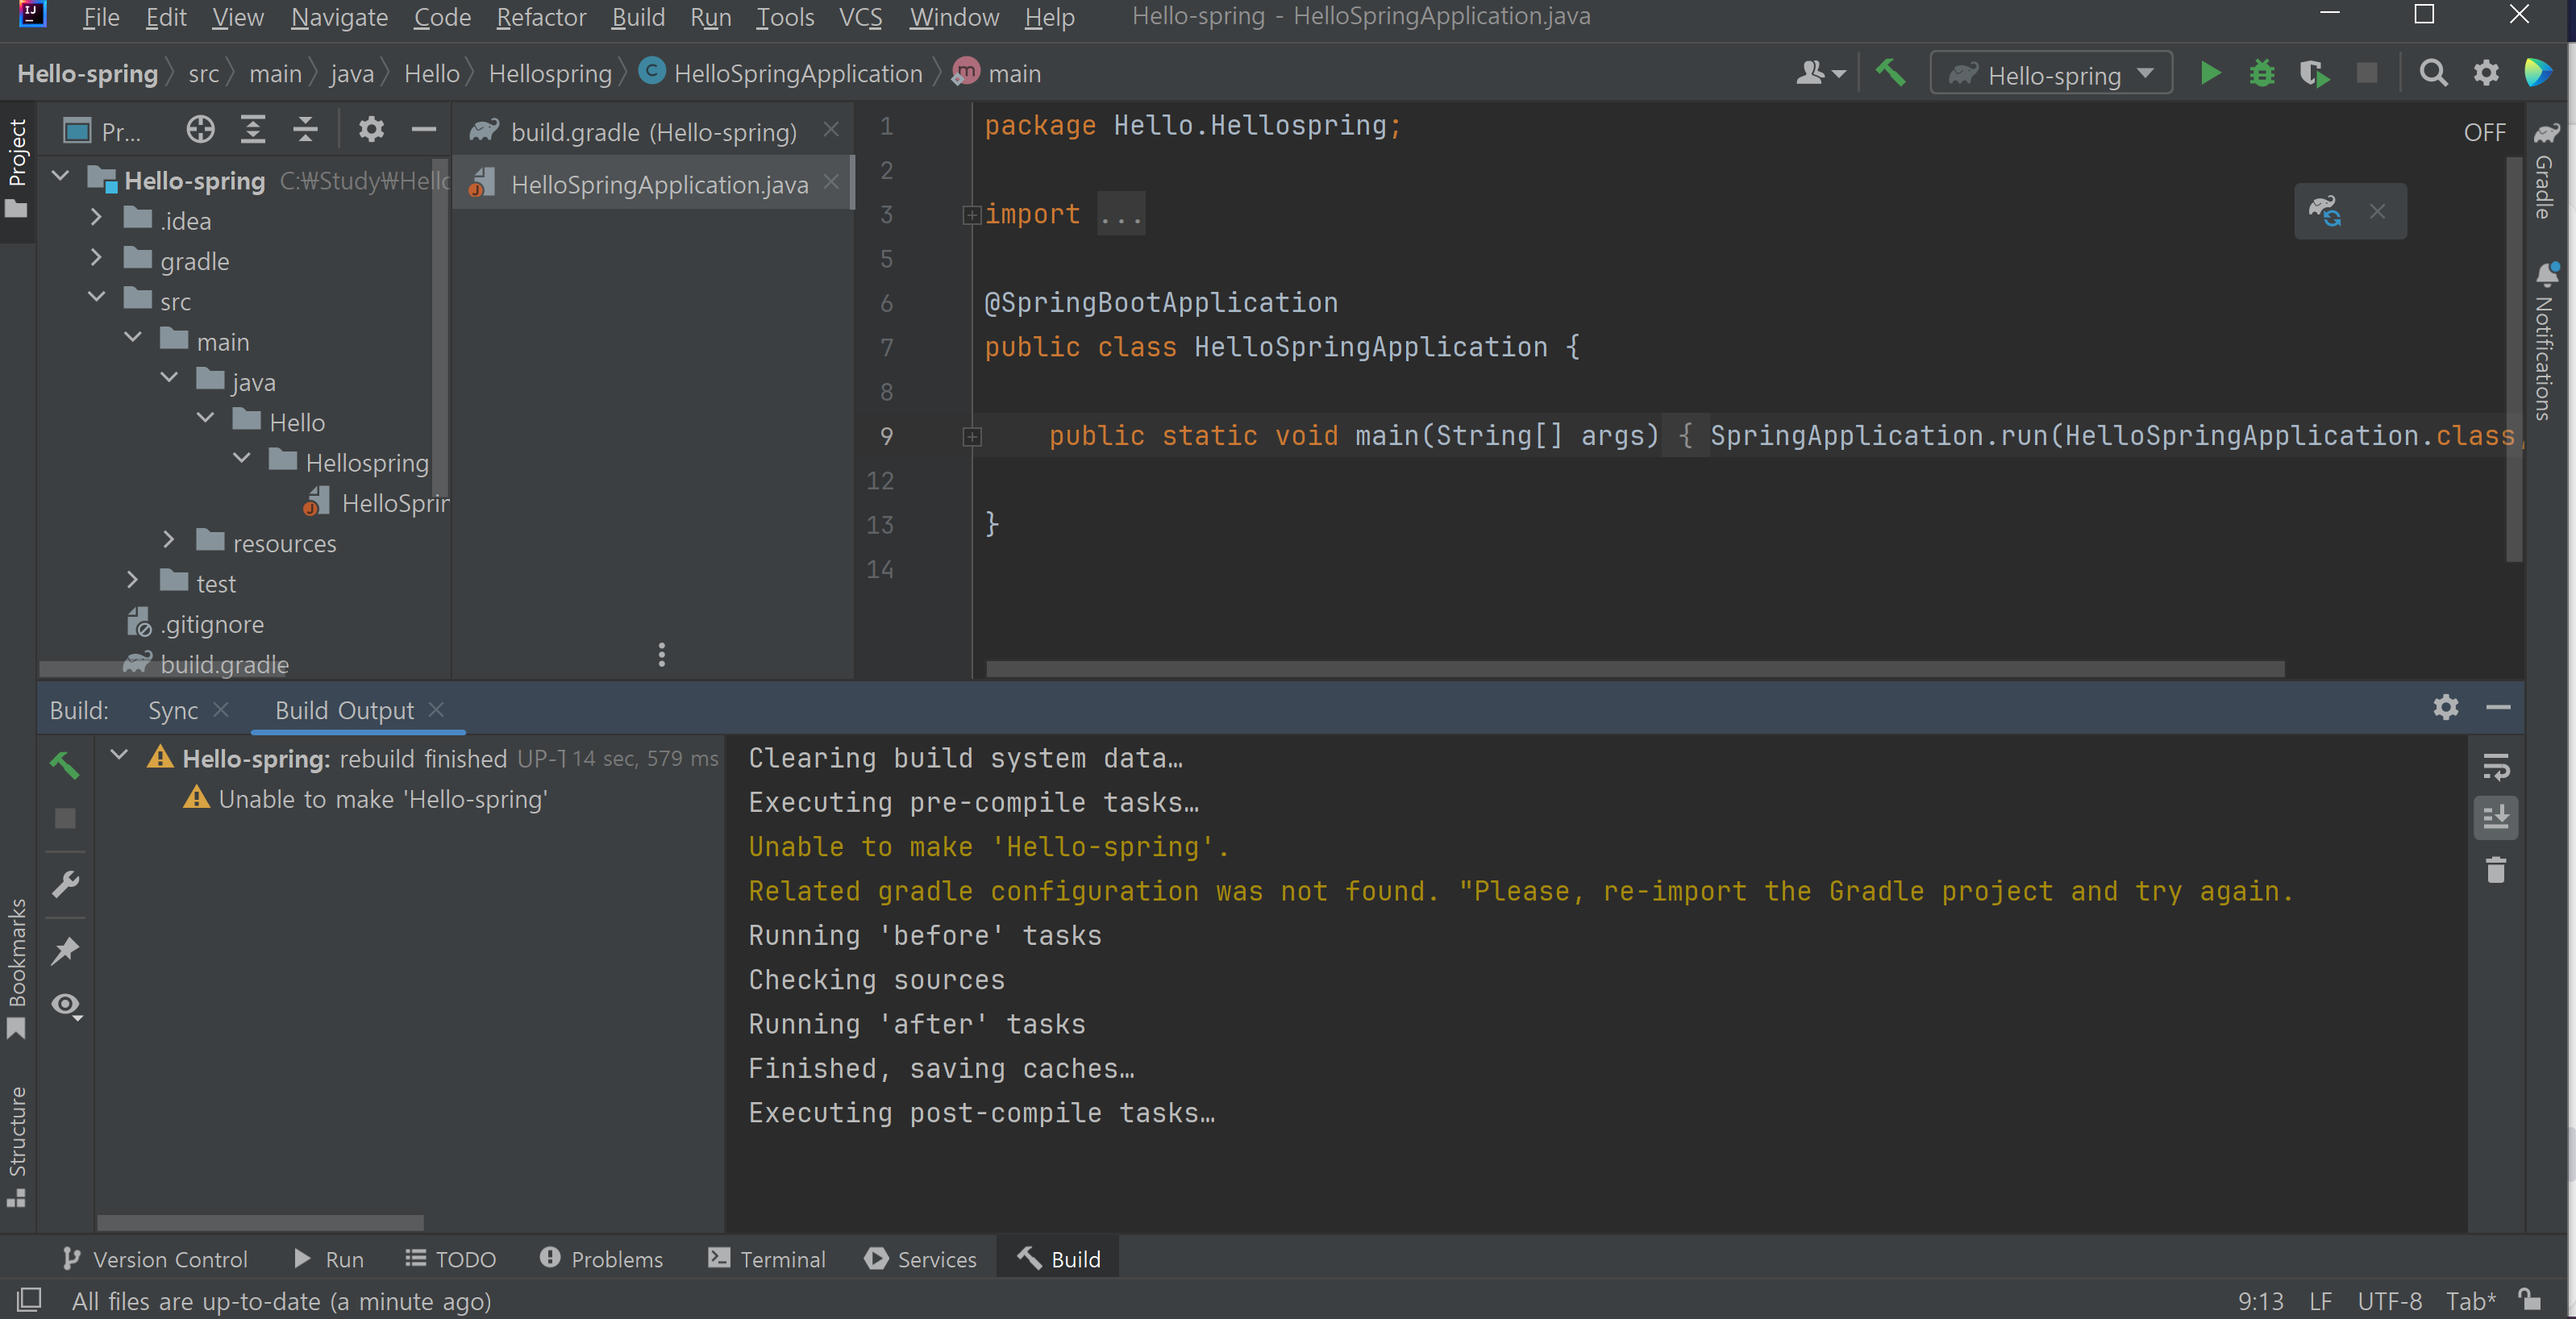This screenshot has height=1319, width=2576.
Task: Select opened file locate target icon
Action: pyautogui.click(x=200, y=130)
